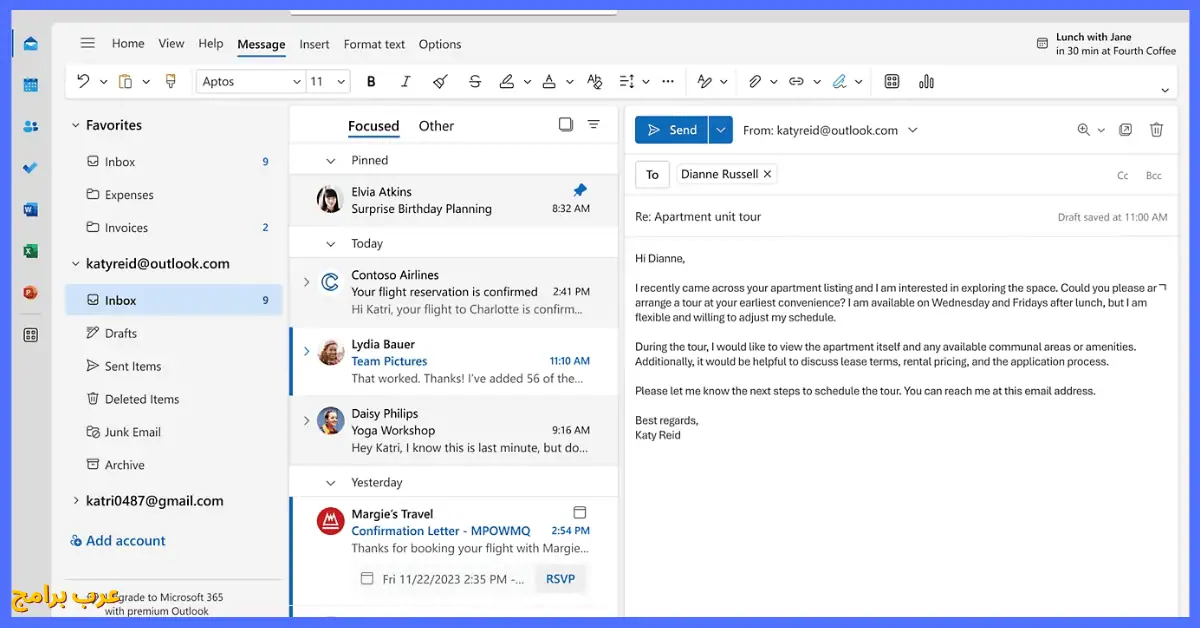Open the Junk Email folder
Screen dimensions: 1200x628
(174, 432)
